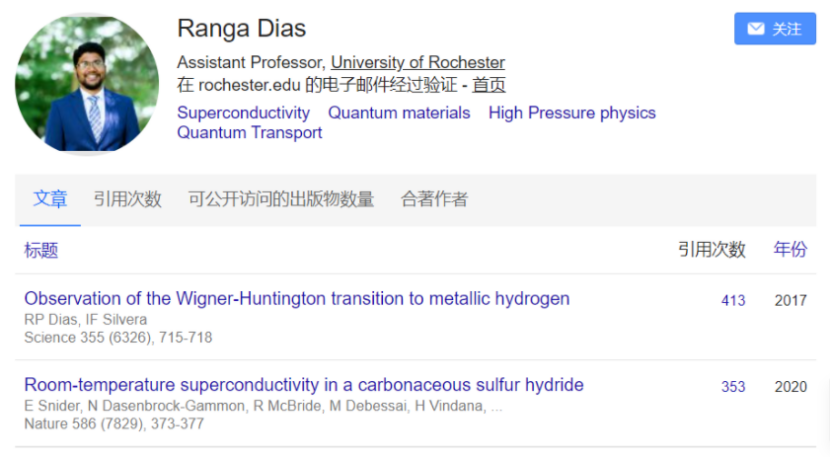
Task: Switch to the 文章 tab
Action: pos(50,199)
